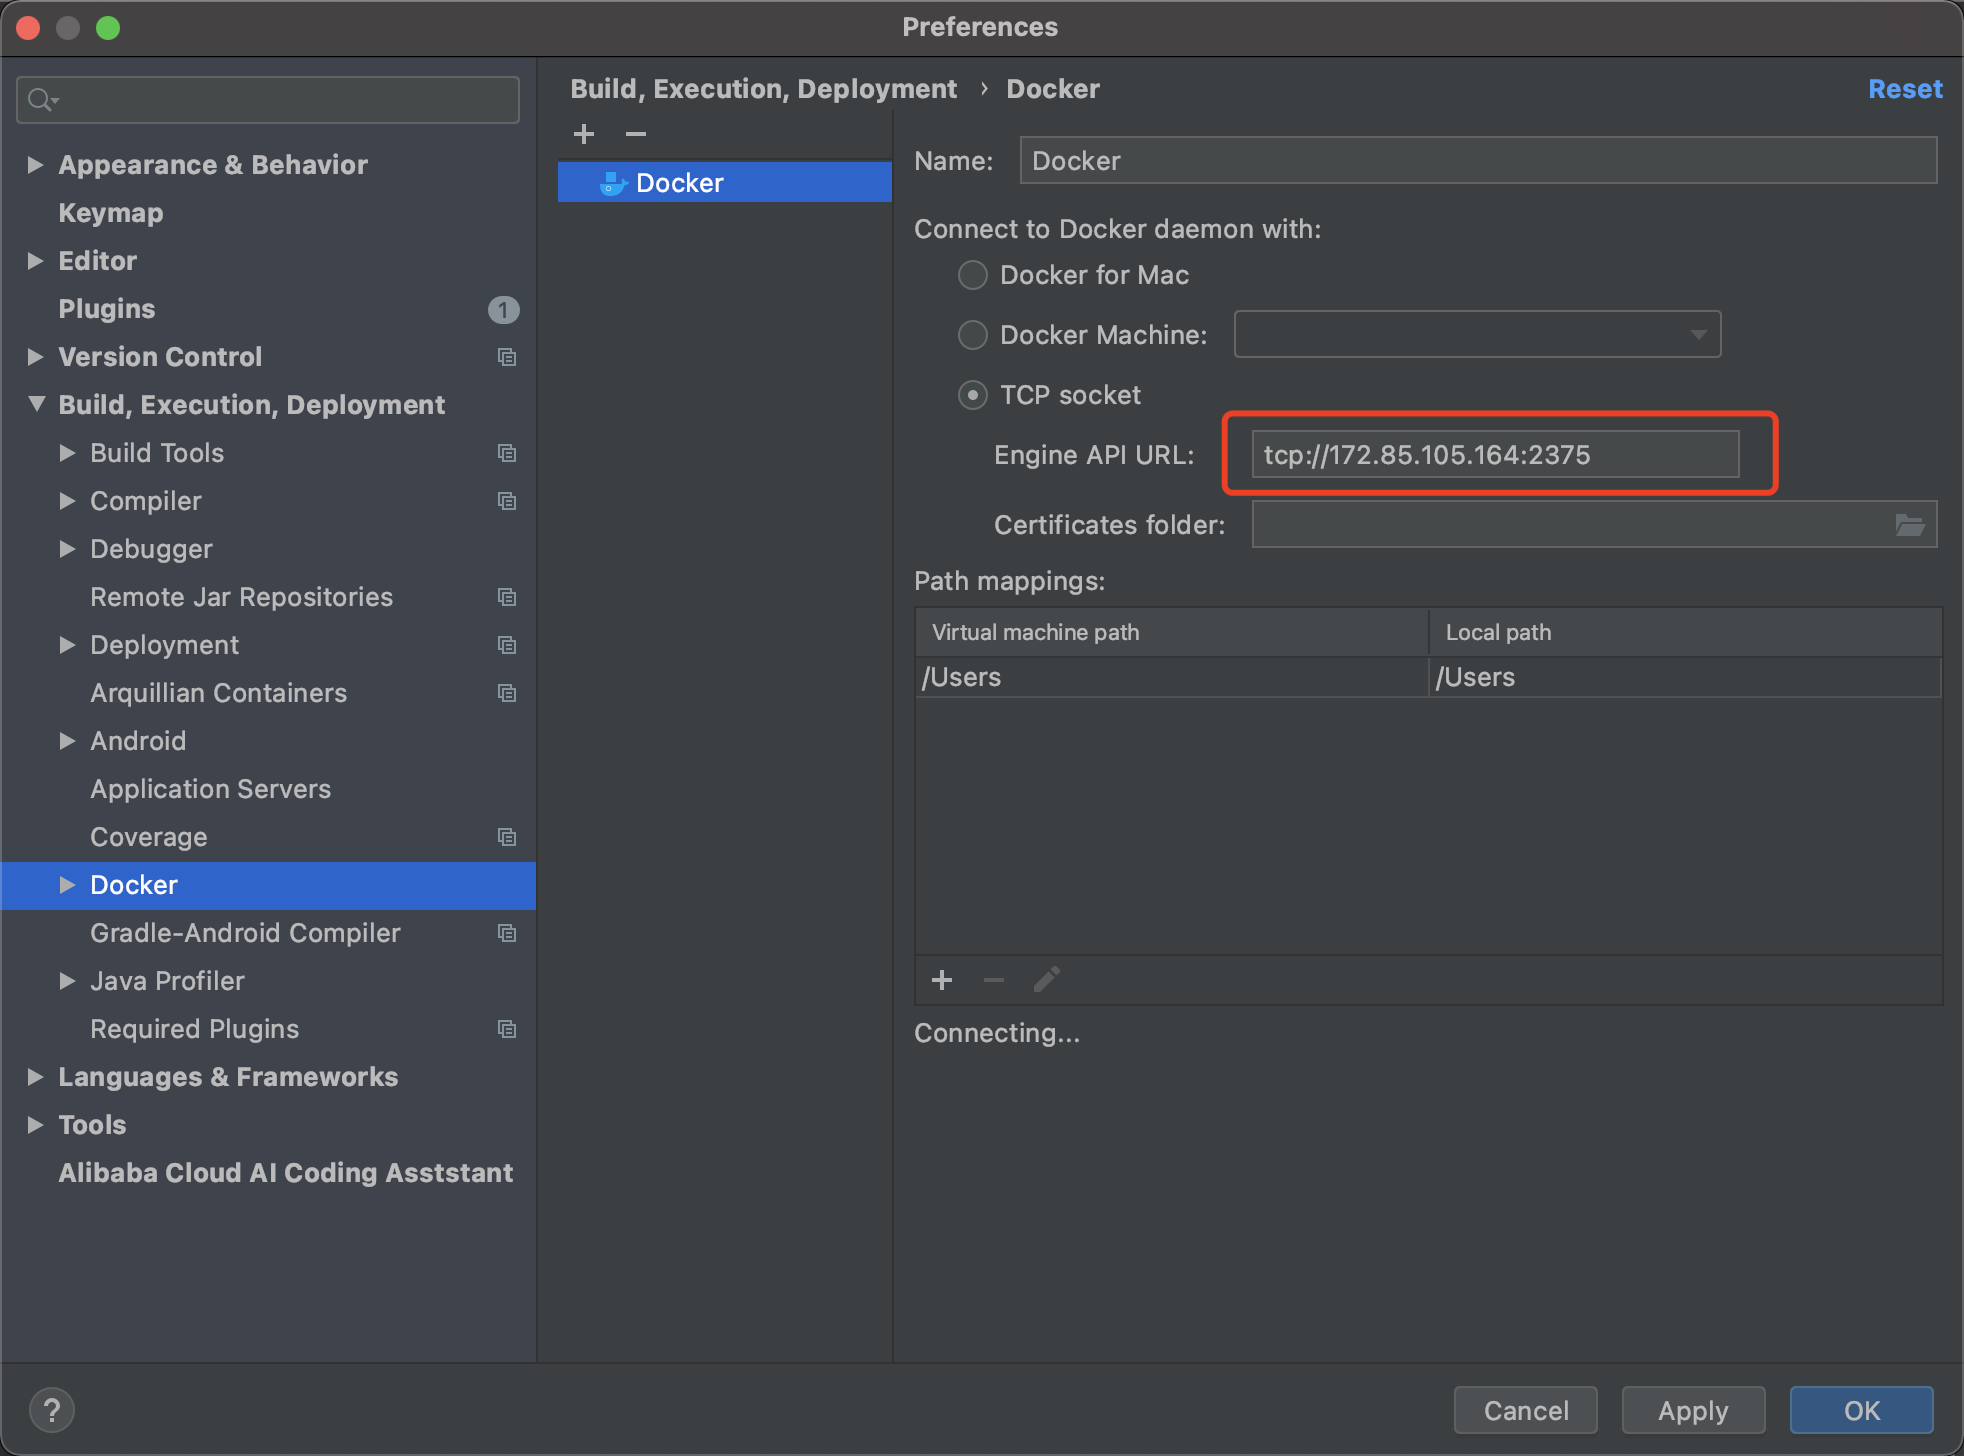Click the Virtual machine path column header
Screen dimensions: 1964x1456
1171,632
